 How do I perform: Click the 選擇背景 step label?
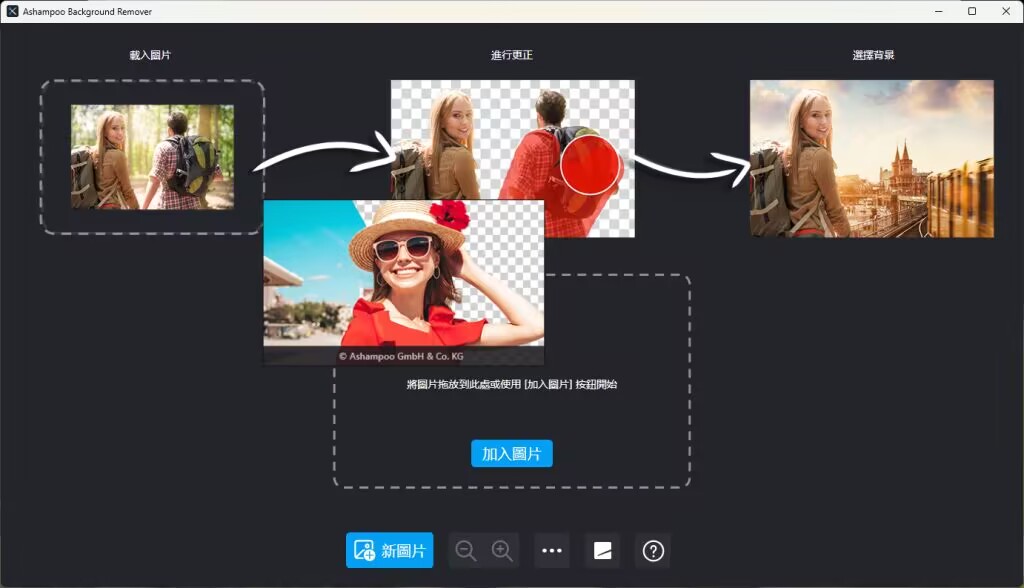(873, 55)
